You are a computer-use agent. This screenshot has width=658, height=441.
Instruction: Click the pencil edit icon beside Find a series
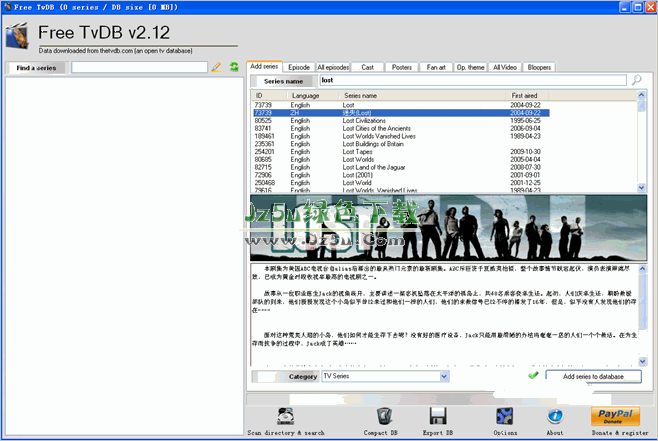216,67
